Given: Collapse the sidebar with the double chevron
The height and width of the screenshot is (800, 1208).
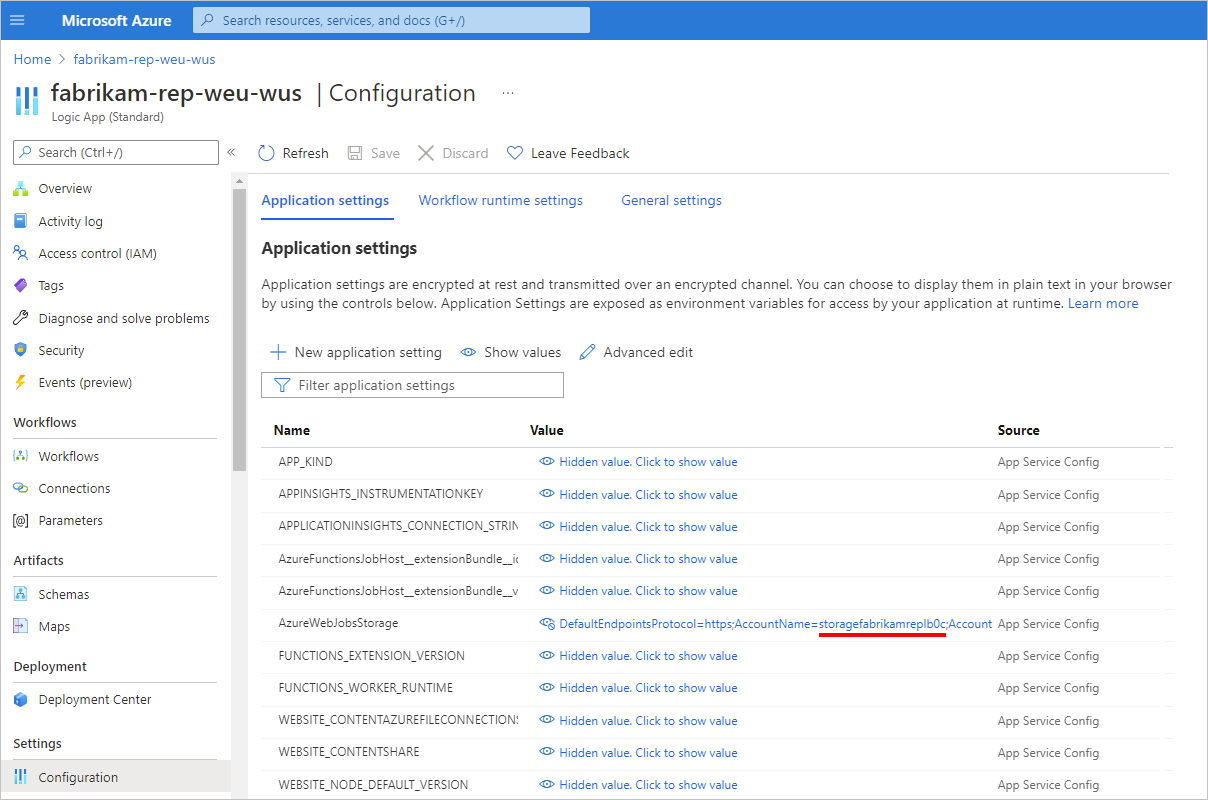Looking at the screenshot, I should pyautogui.click(x=231, y=153).
